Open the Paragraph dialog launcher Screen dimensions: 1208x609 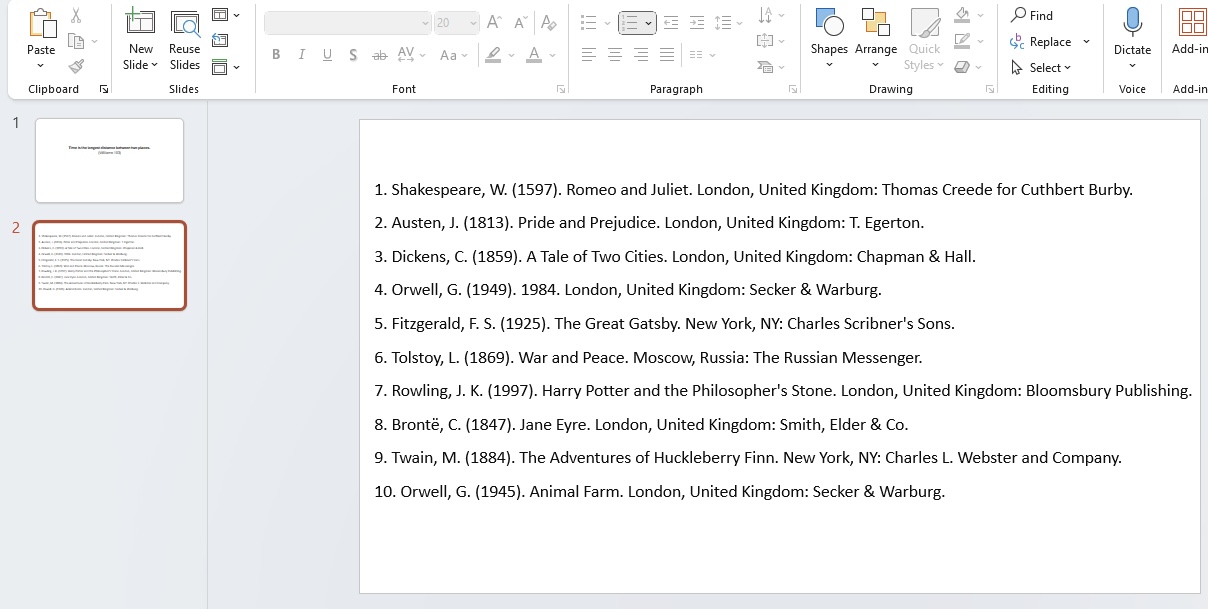tap(793, 90)
